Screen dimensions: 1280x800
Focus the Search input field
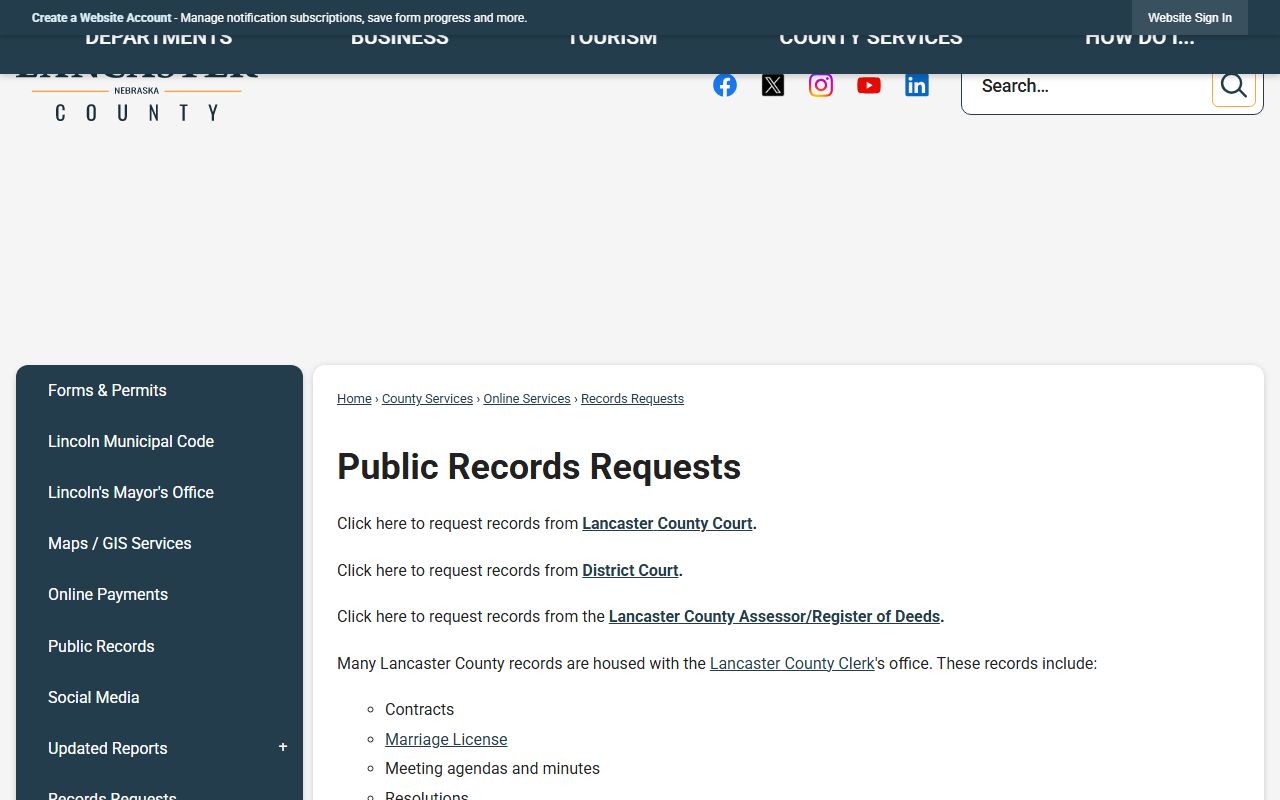pyautogui.click(x=1088, y=86)
